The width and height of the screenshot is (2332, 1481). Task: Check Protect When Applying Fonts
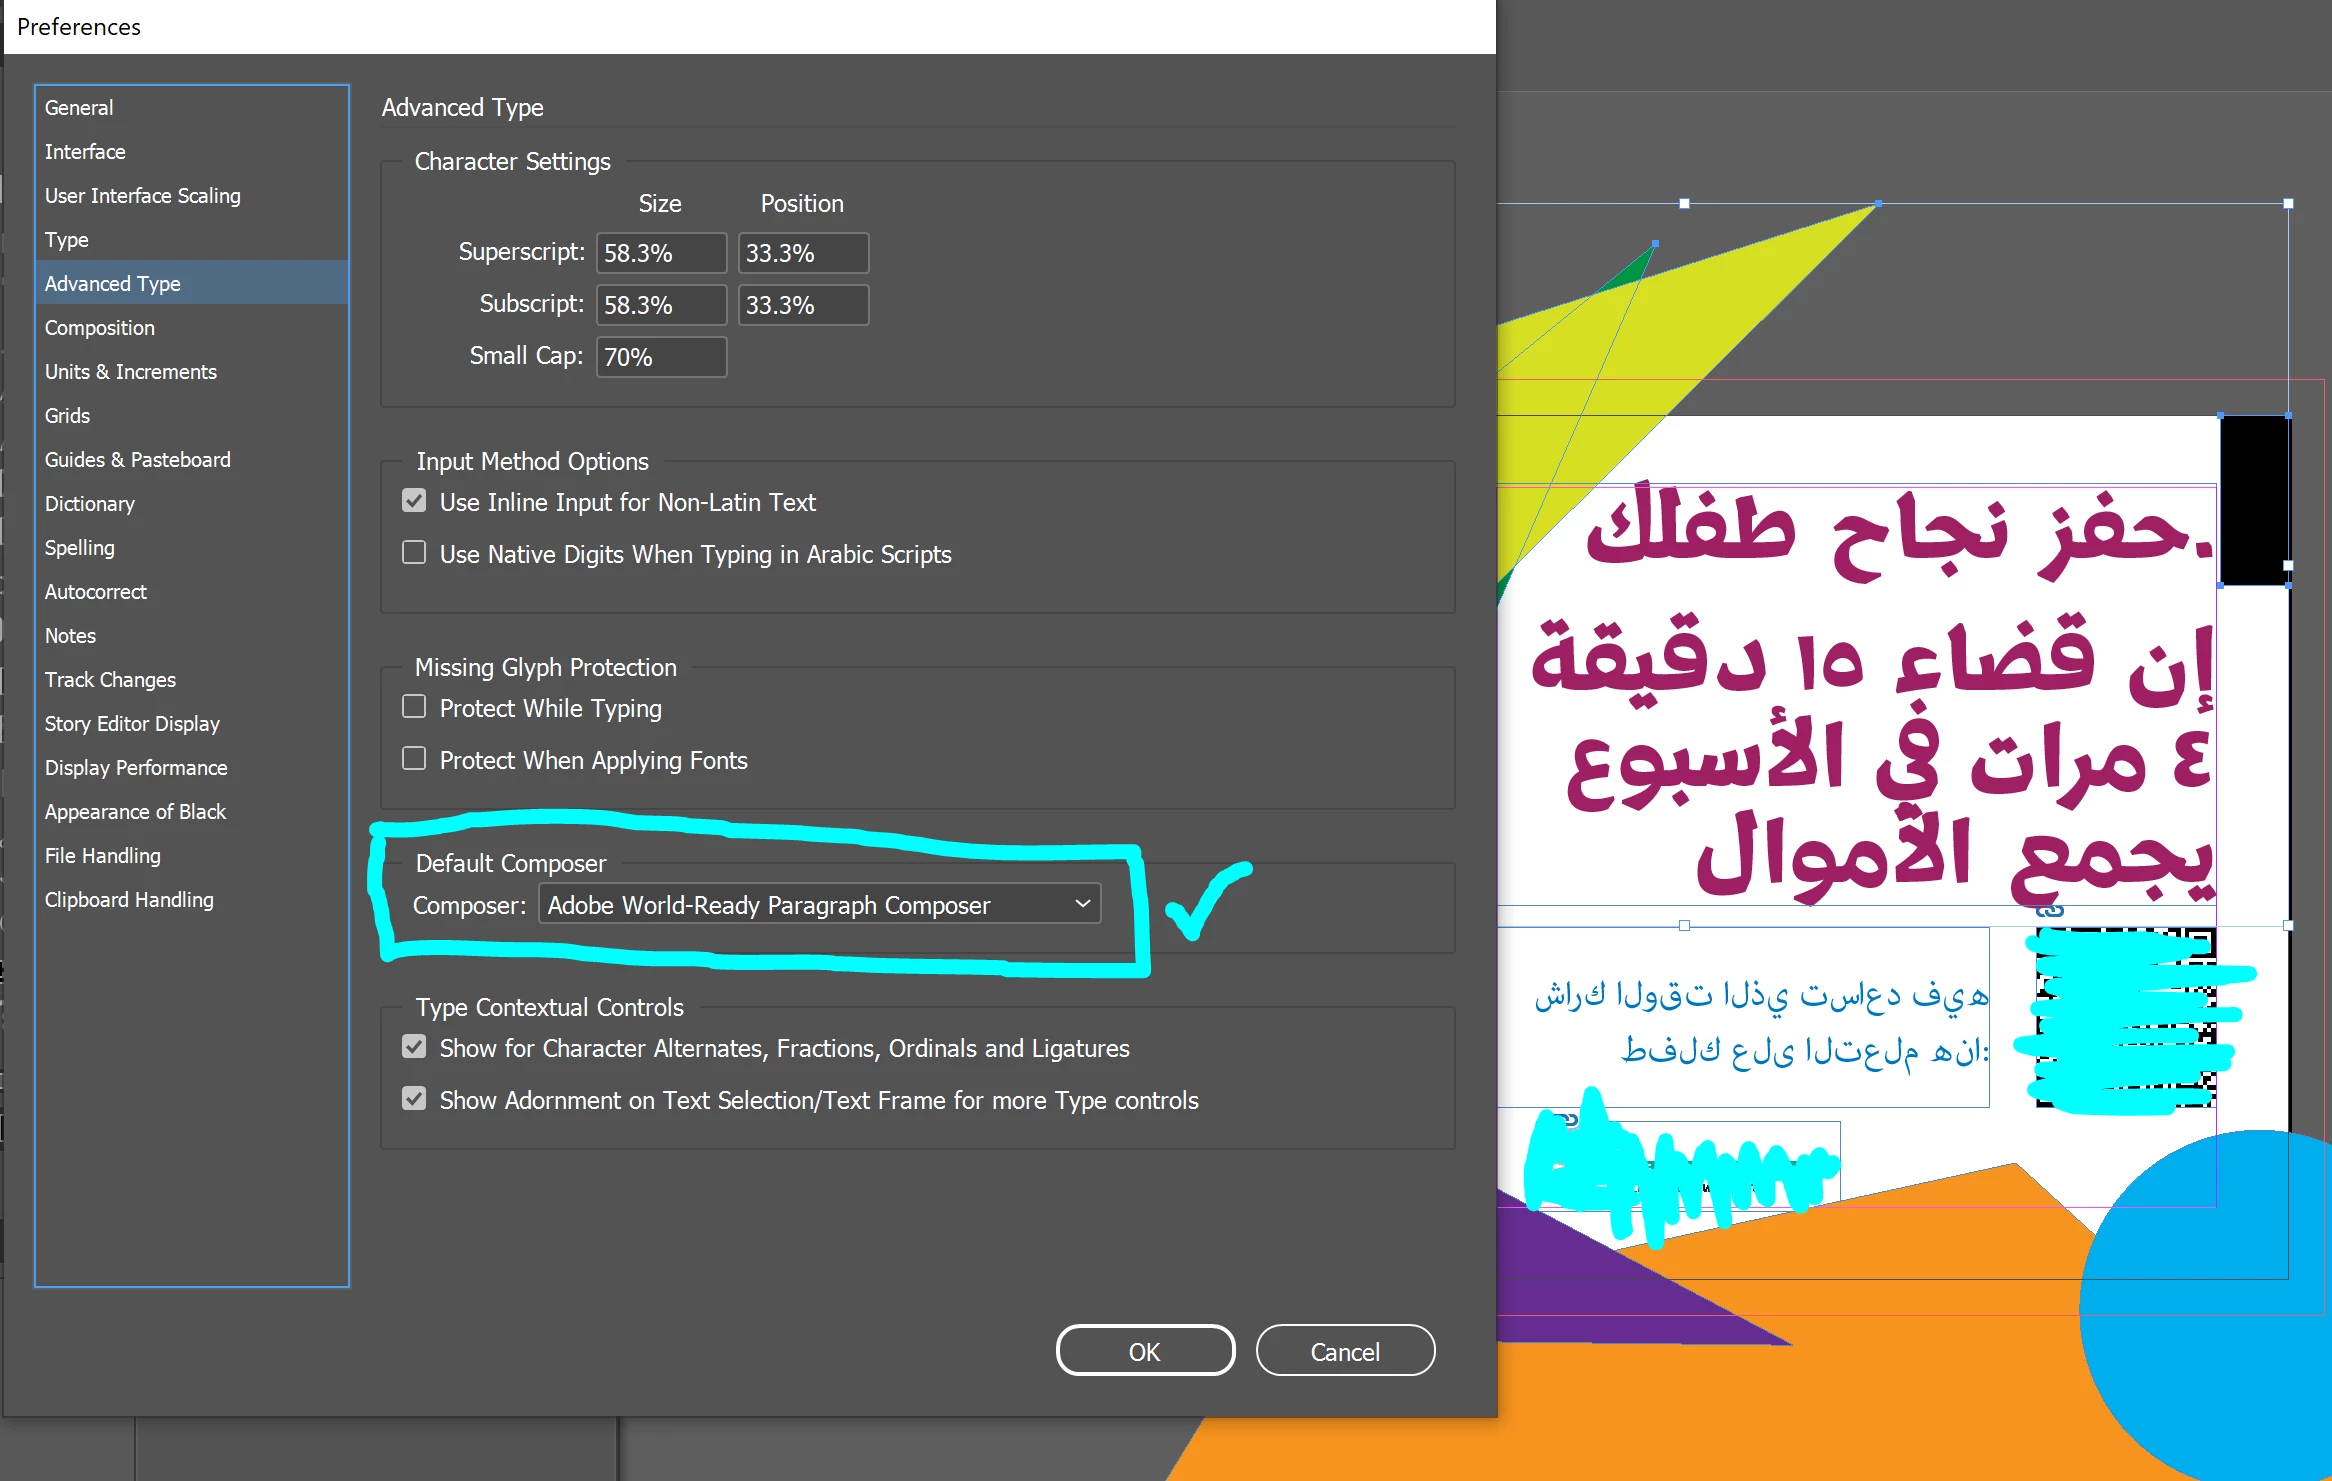[x=414, y=759]
